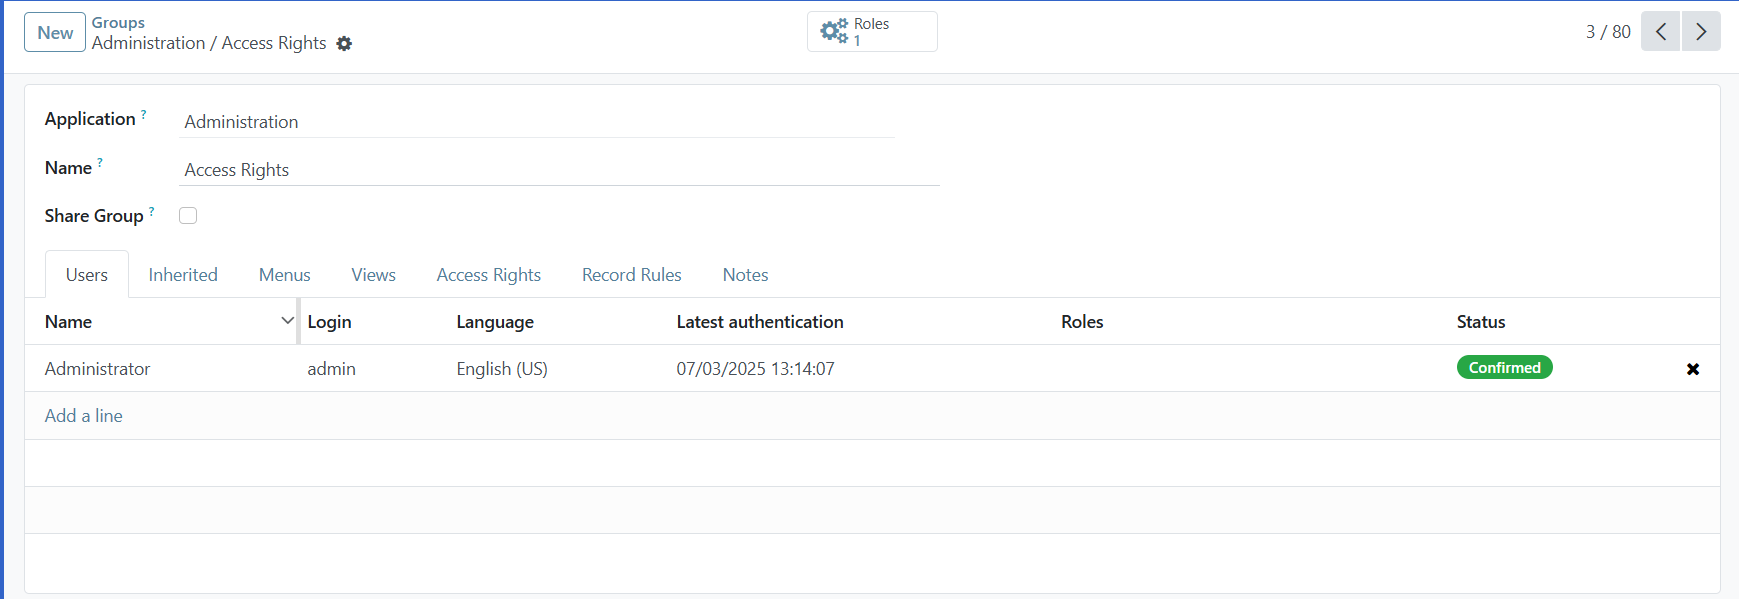
Task: Open the Menus tab
Action: pyautogui.click(x=284, y=275)
